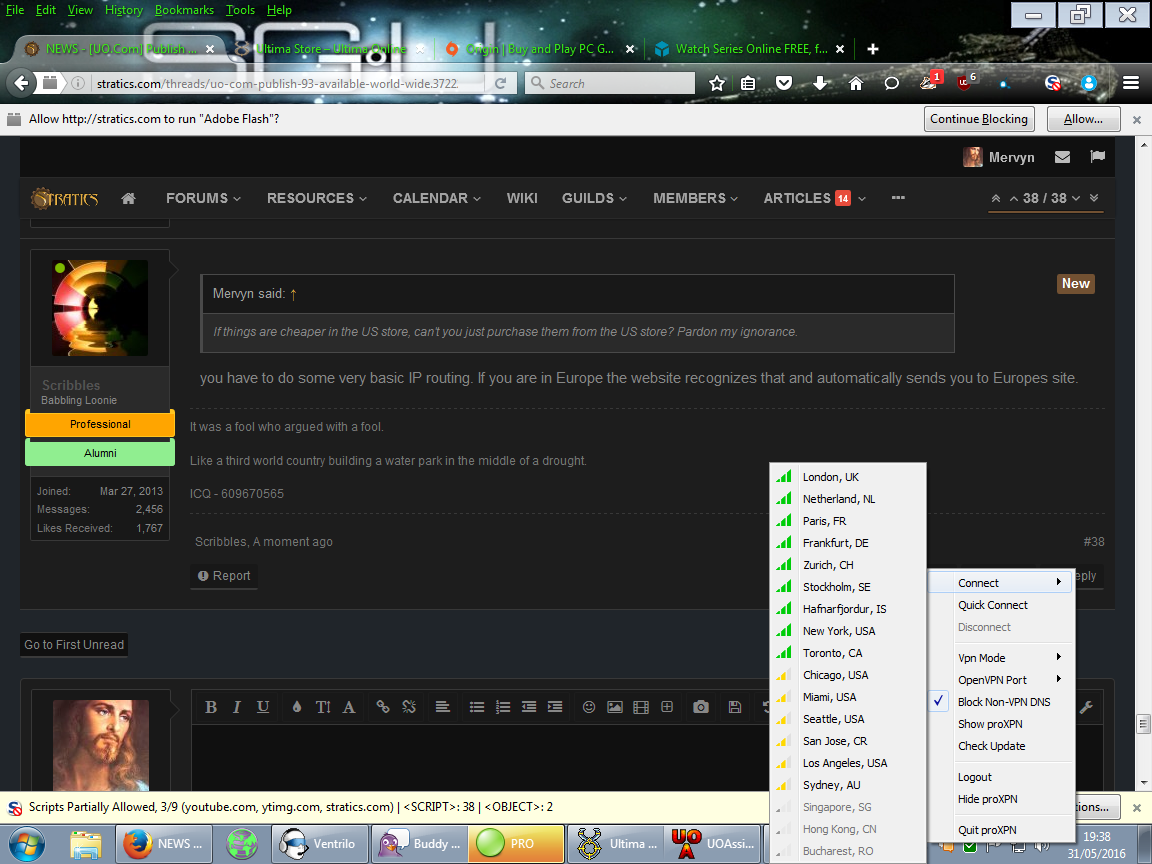Upload a picture with the camera icon
Image resolution: width=1152 pixels, height=864 pixels.
701,707
